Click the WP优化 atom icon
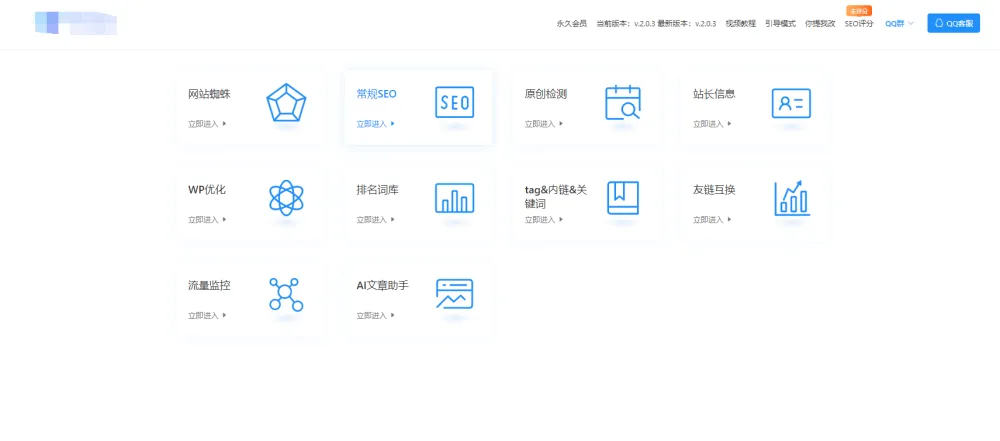Screen dimensions: 1000x441 pos(286,198)
